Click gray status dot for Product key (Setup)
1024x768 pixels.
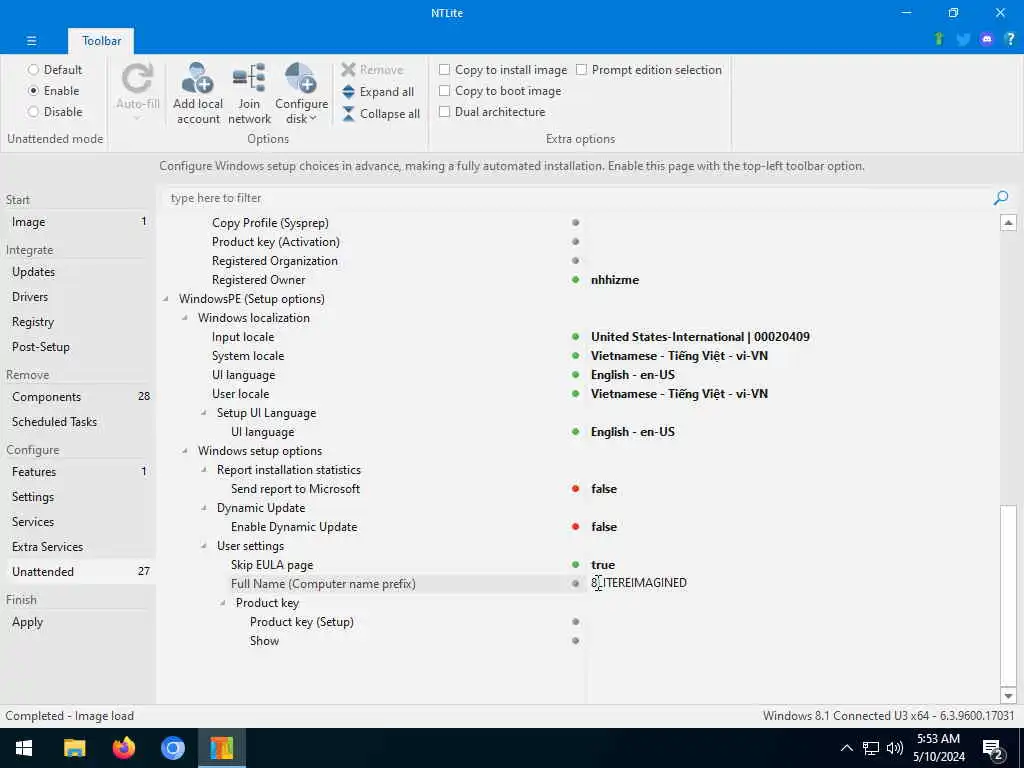coord(575,622)
